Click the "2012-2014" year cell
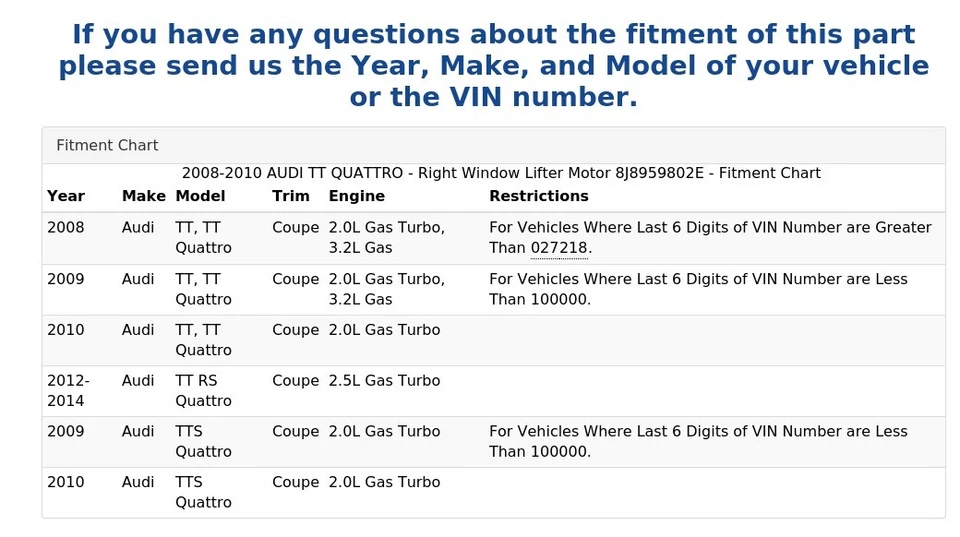 click(x=68, y=391)
